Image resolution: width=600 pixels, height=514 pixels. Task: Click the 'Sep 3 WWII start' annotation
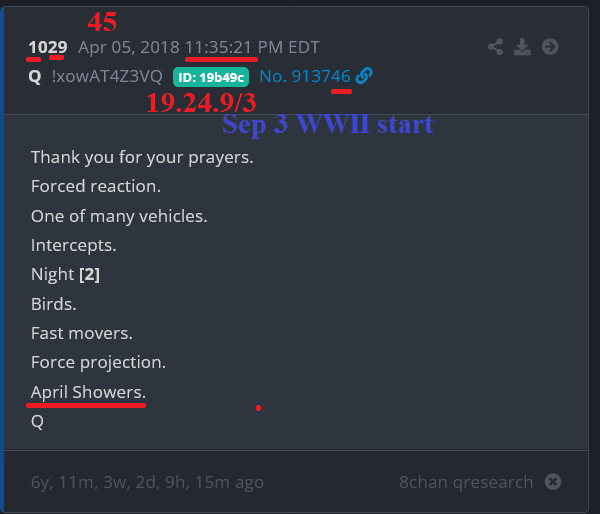[328, 124]
